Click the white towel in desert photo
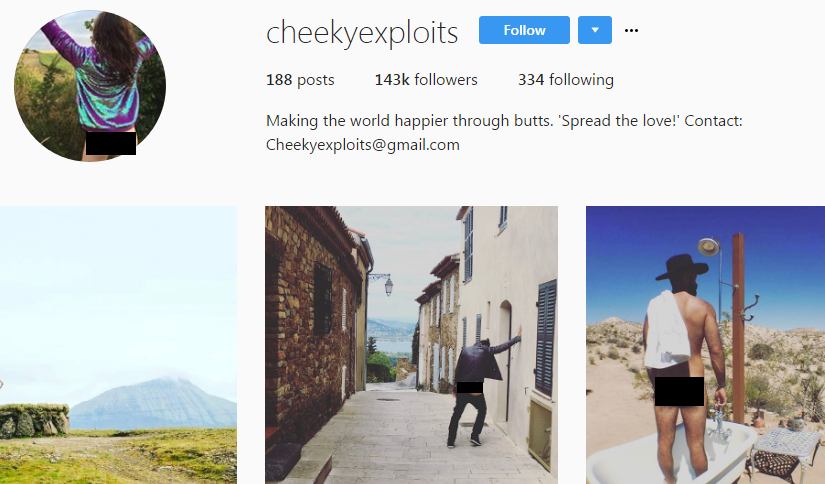The width and height of the screenshot is (825, 484). pos(667,330)
